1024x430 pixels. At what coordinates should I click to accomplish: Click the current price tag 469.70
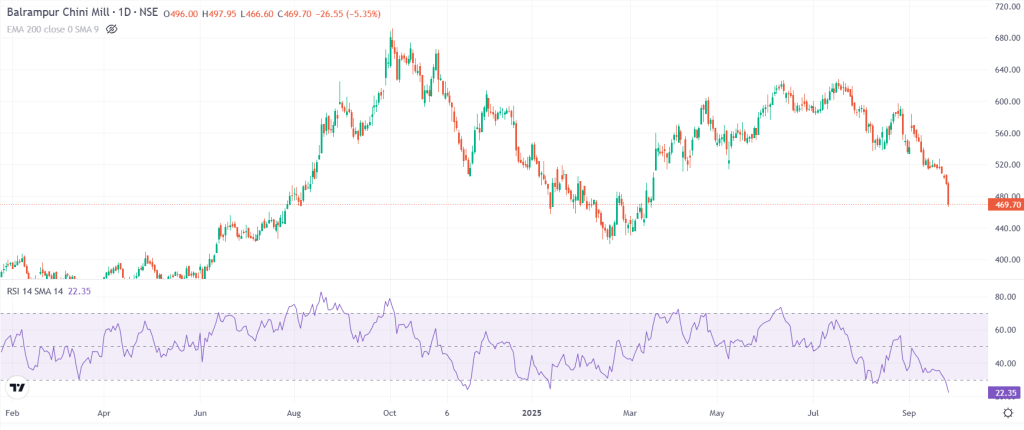[1005, 205]
